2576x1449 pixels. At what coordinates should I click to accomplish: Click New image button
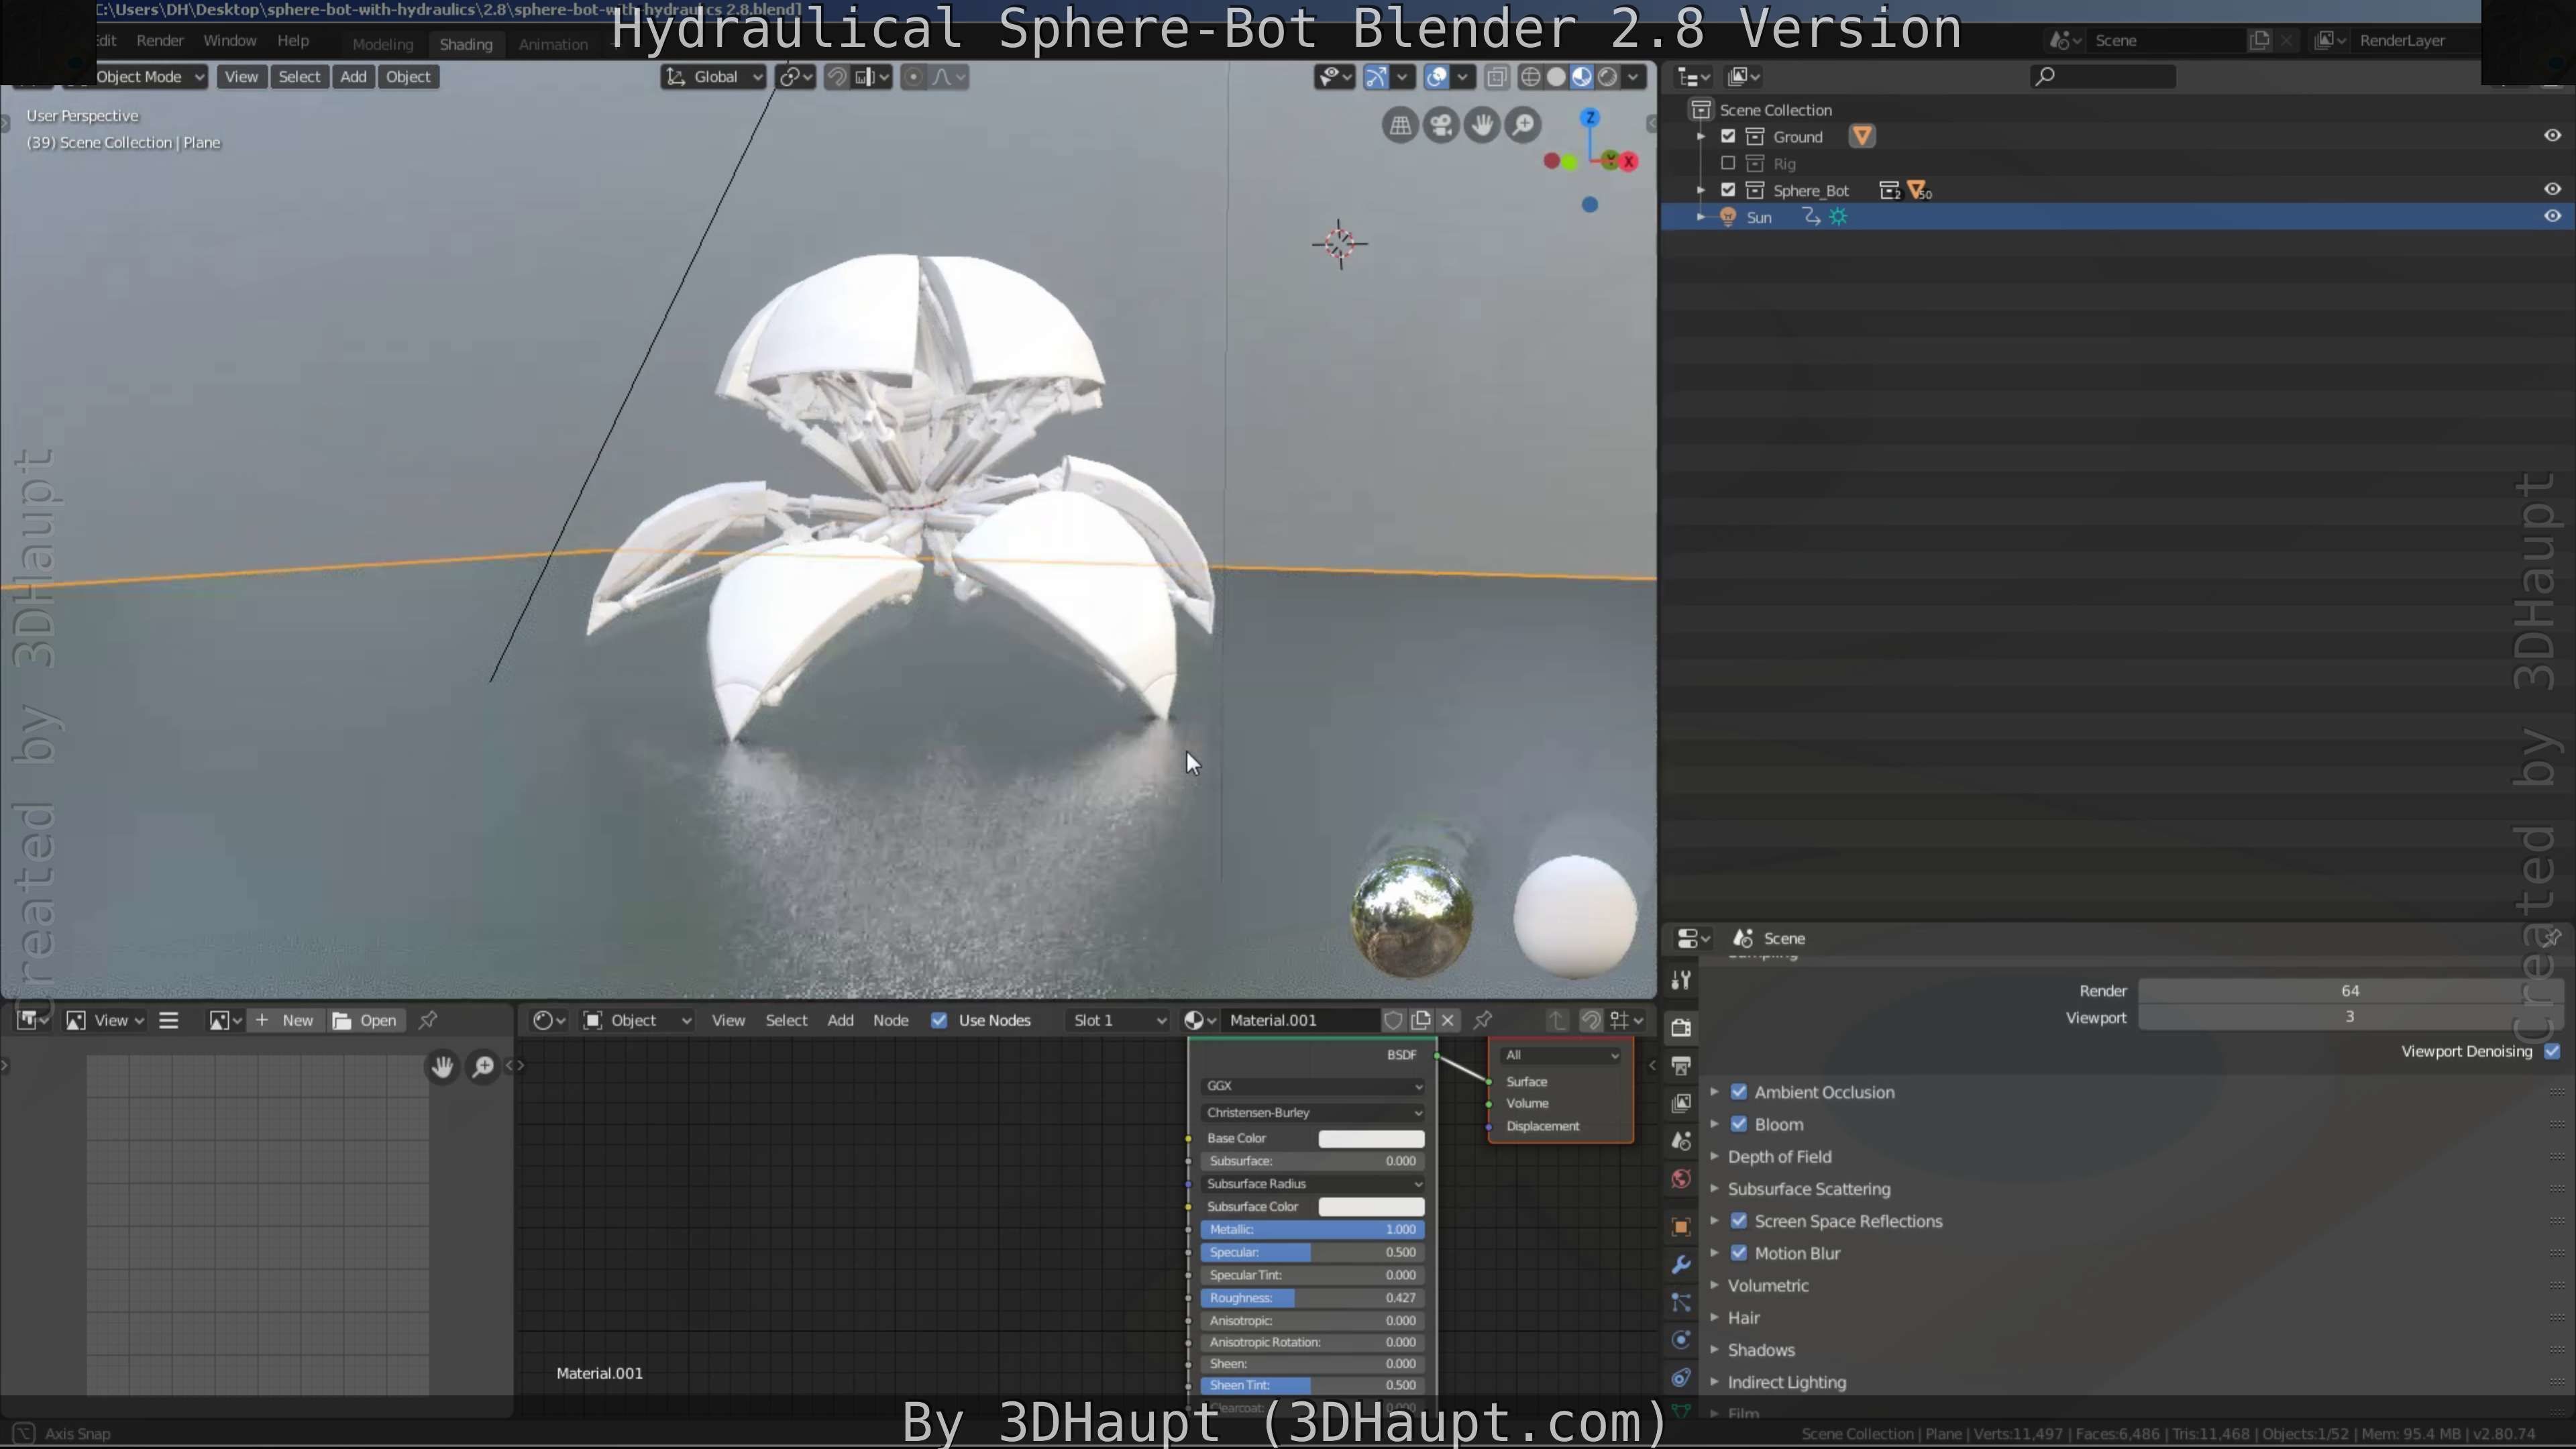285,1021
